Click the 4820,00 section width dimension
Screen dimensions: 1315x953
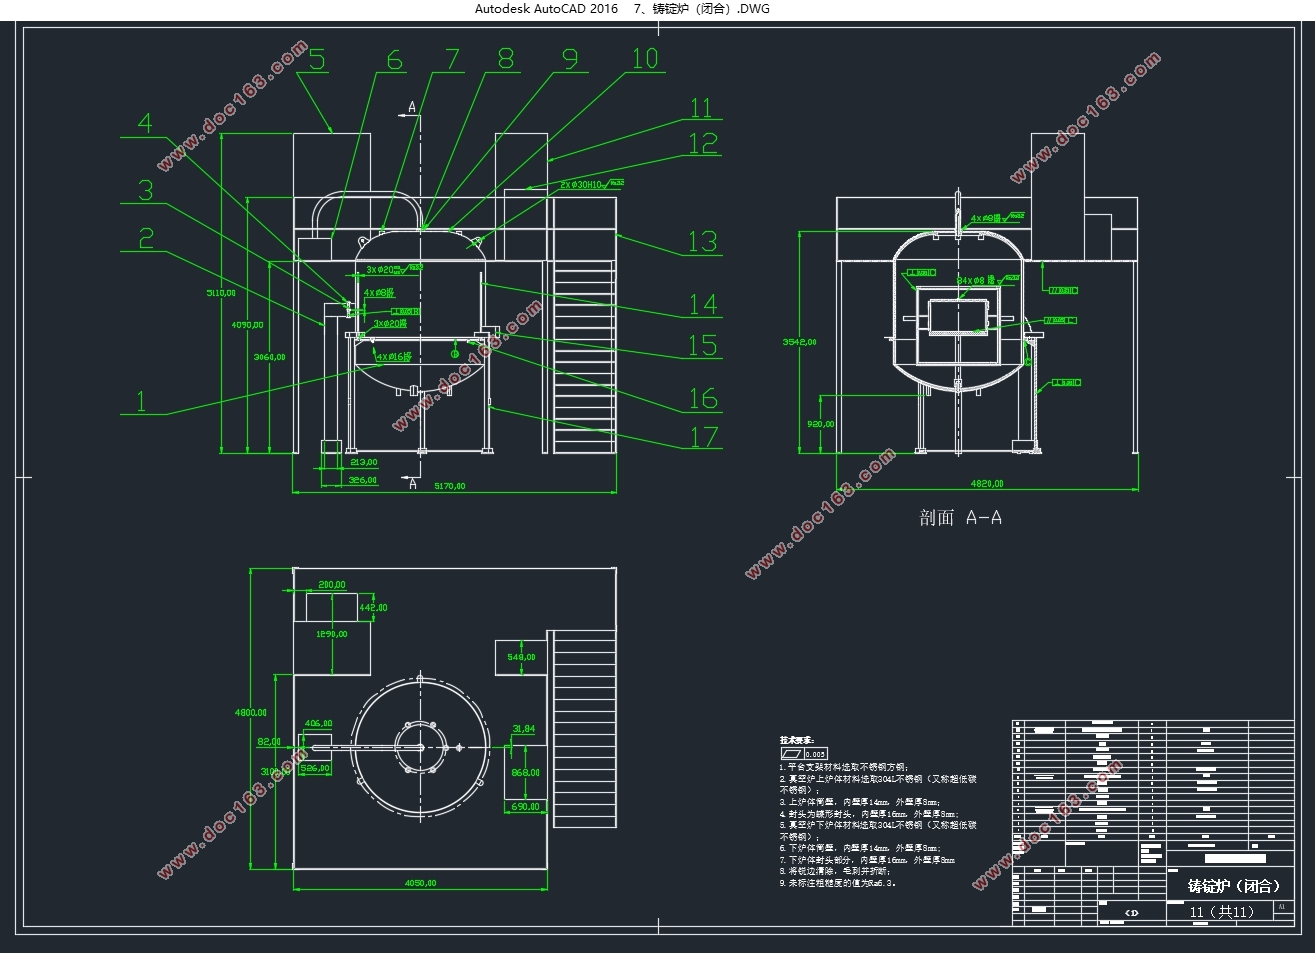[x=987, y=484]
